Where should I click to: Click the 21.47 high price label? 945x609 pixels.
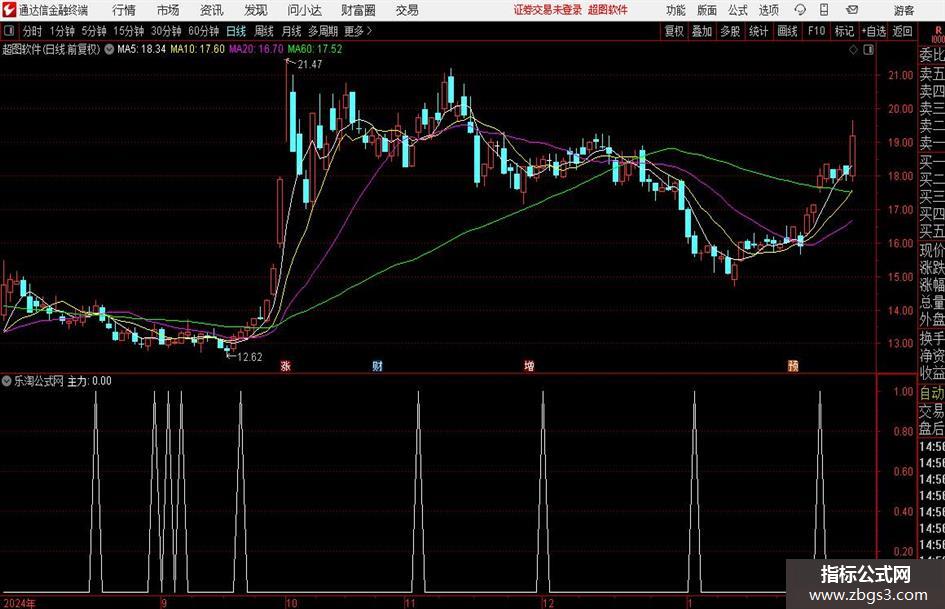pos(310,65)
